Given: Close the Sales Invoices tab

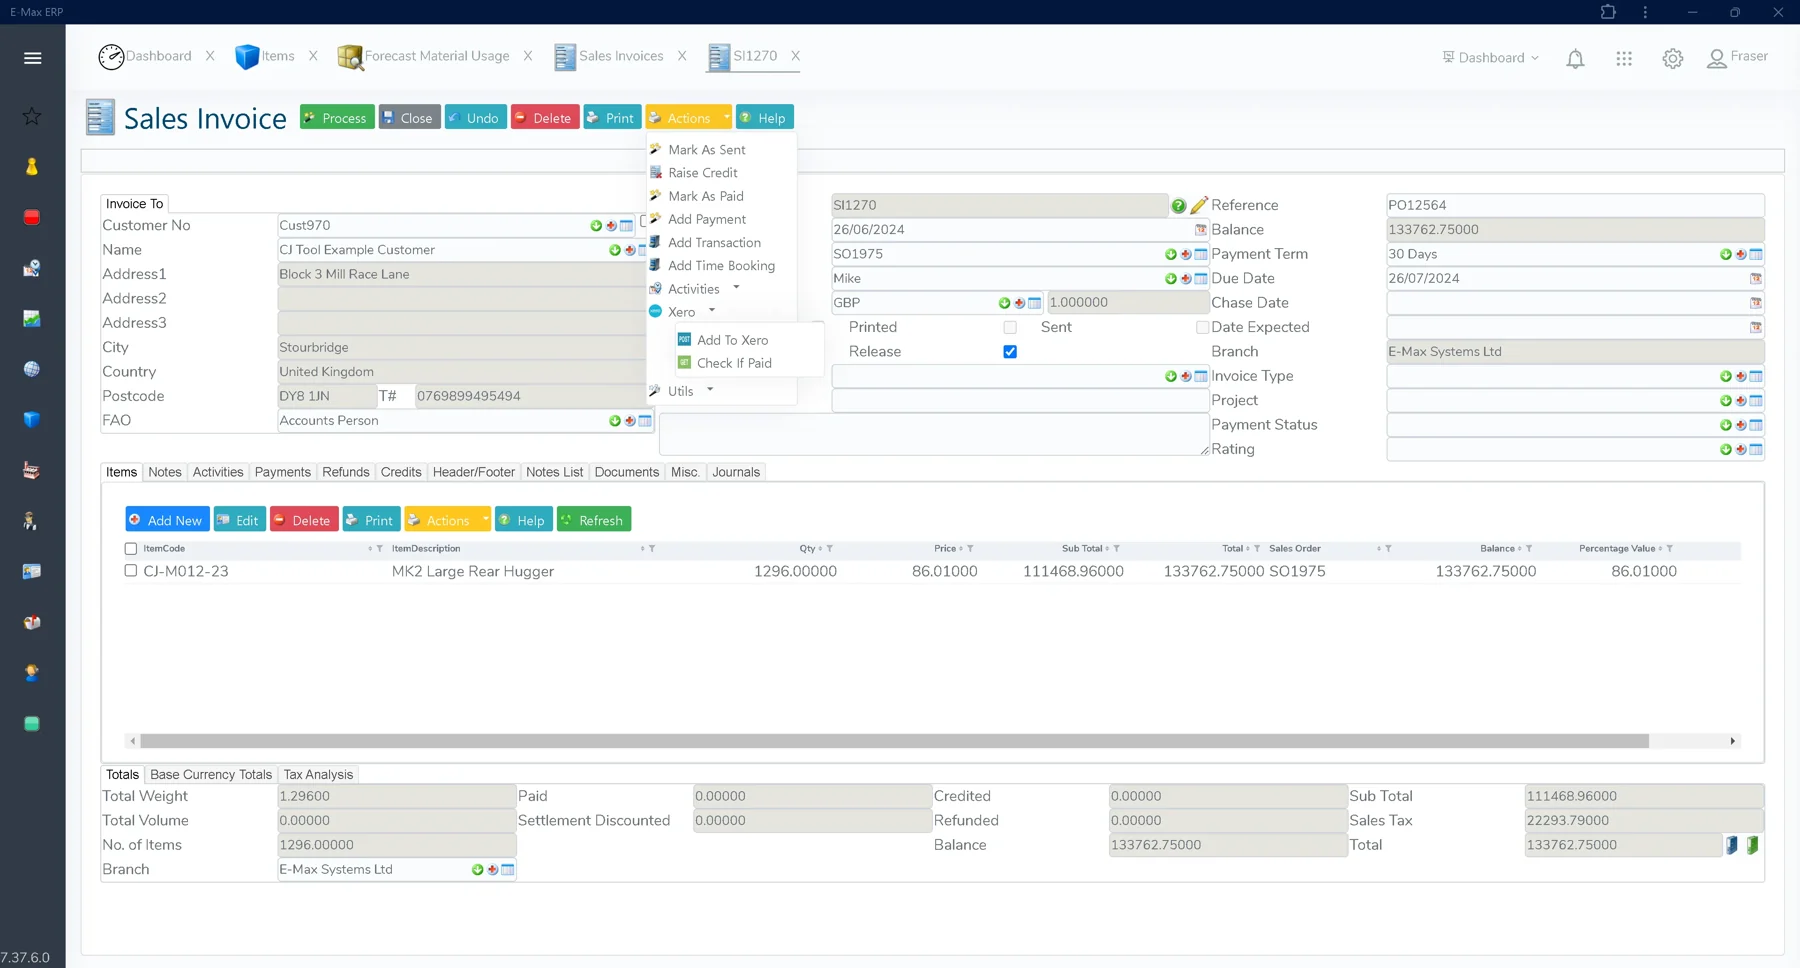Looking at the screenshot, I should coord(682,56).
